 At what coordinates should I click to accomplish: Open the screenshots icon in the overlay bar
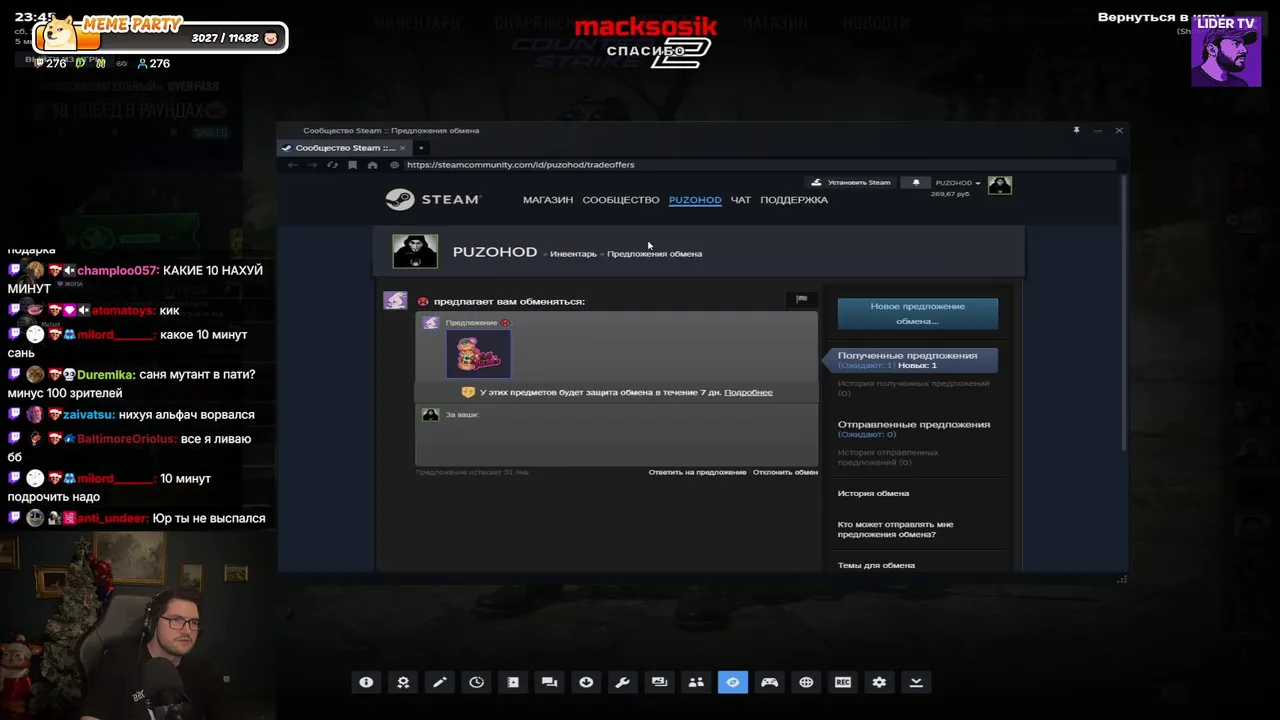tap(659, 682)
